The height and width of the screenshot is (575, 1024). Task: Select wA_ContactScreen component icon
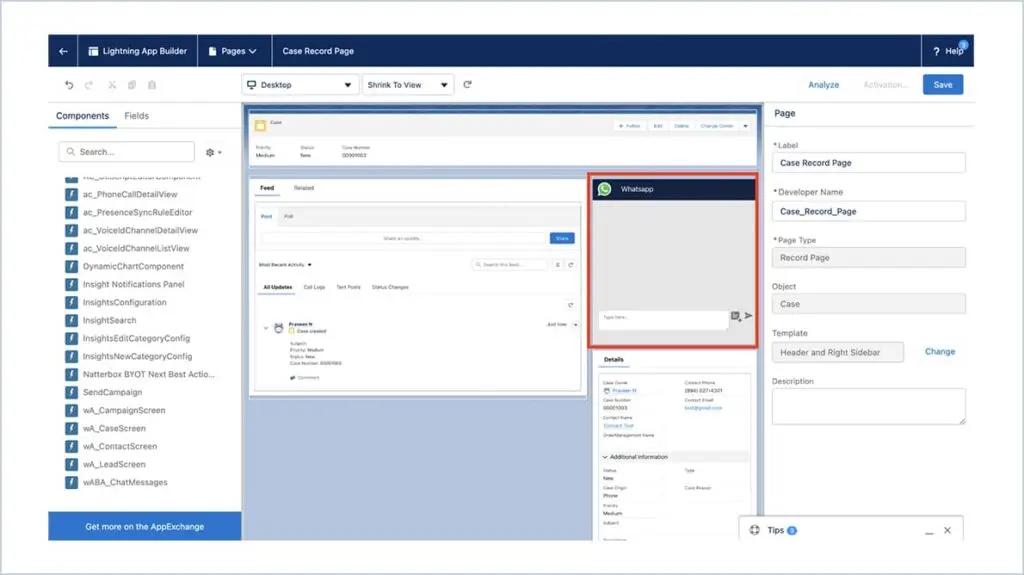71,446
